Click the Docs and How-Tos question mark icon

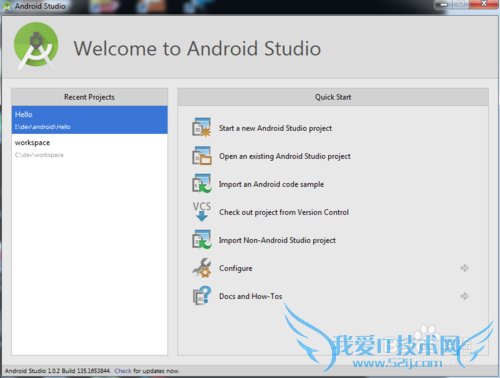[202, 296]
